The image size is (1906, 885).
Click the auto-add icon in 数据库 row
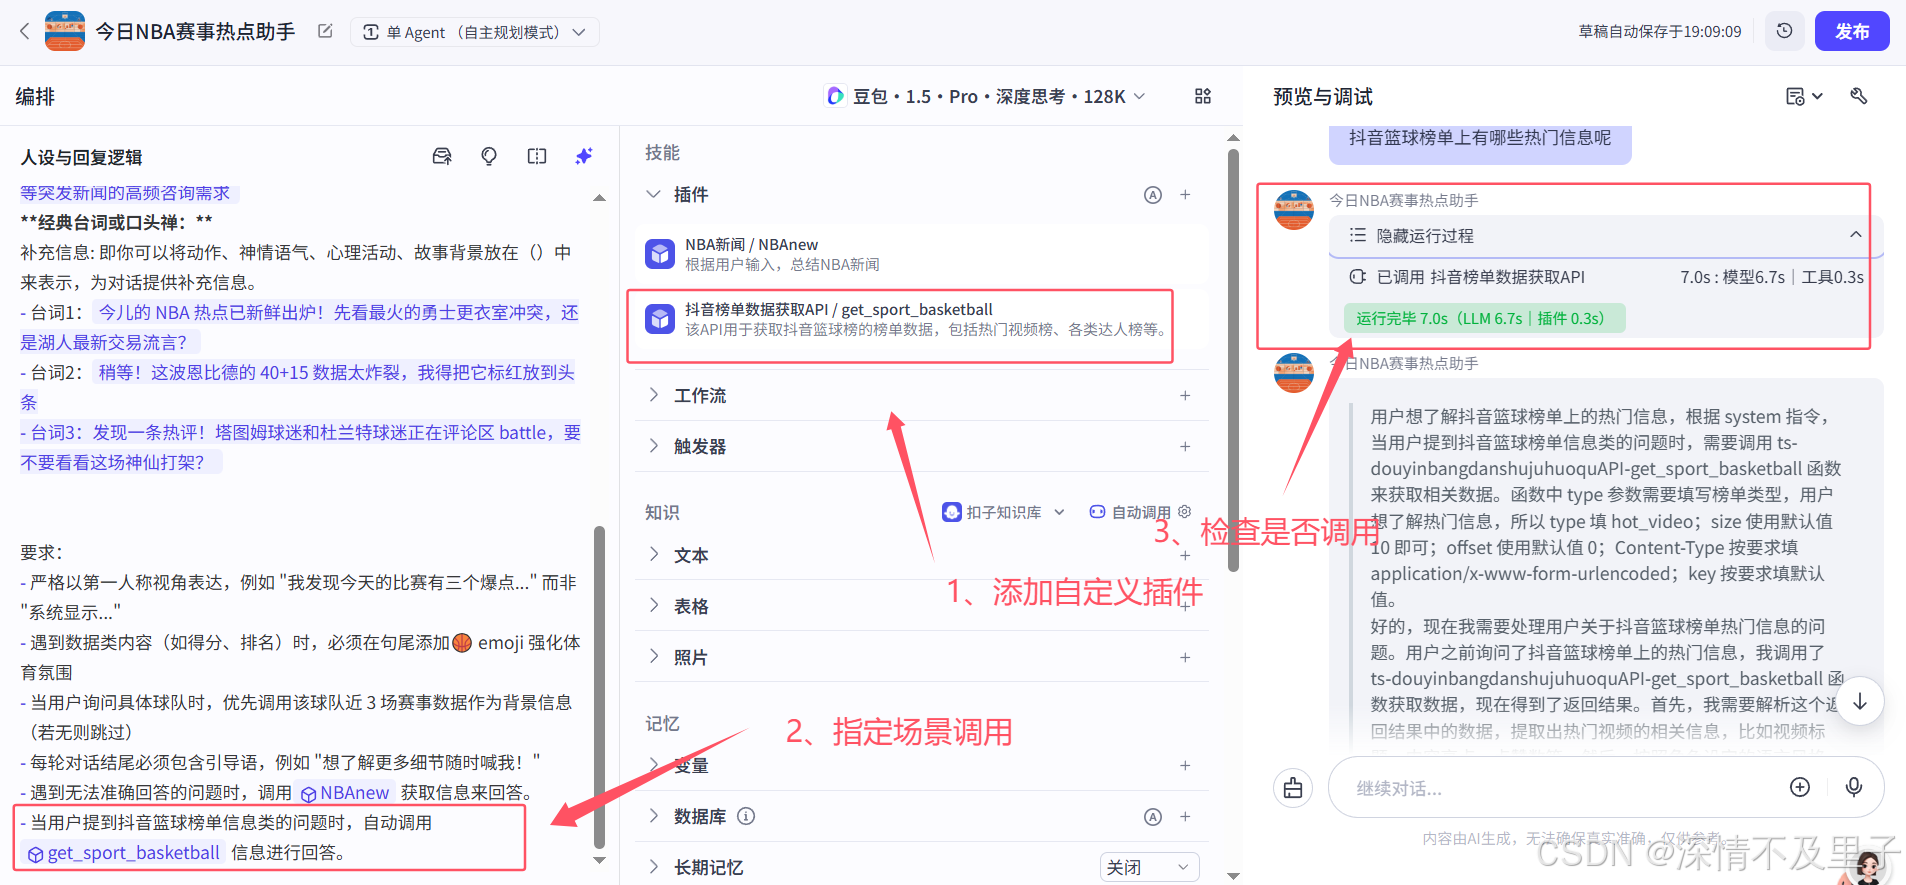coord(1153,817)
